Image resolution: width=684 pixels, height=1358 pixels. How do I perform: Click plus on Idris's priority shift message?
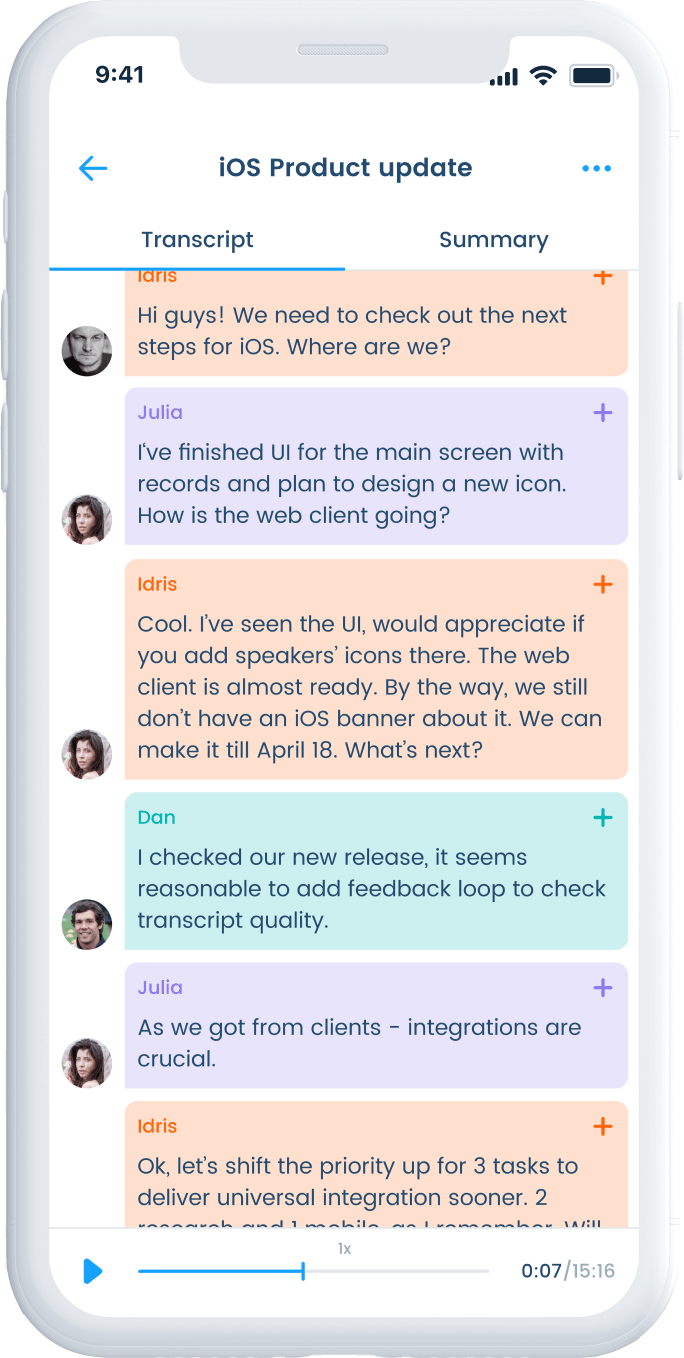point(602,1127)
